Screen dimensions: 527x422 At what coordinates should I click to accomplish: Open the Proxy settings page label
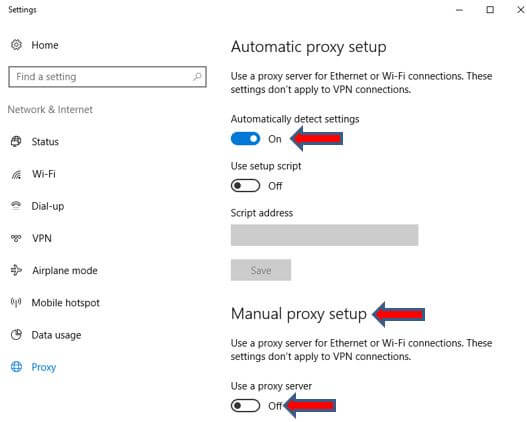pos(44,367)
